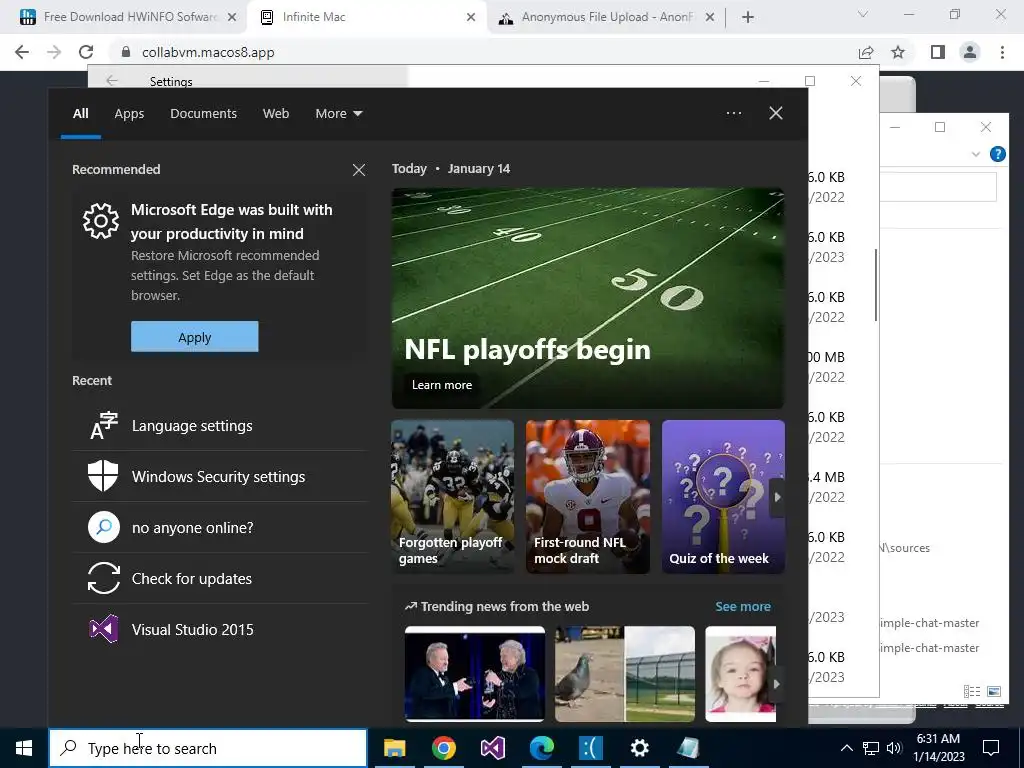The image size is (1024, 768).
Task: Open Visual Studio 2015 recent item
Action: point(220,630)
